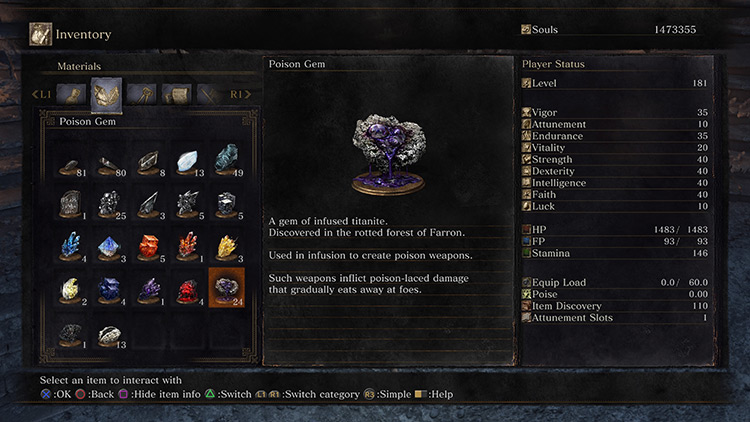Switch to the crossed weapons category tab
The height and width of the screenshot is (422, 750).
click(x=210, y=94)
